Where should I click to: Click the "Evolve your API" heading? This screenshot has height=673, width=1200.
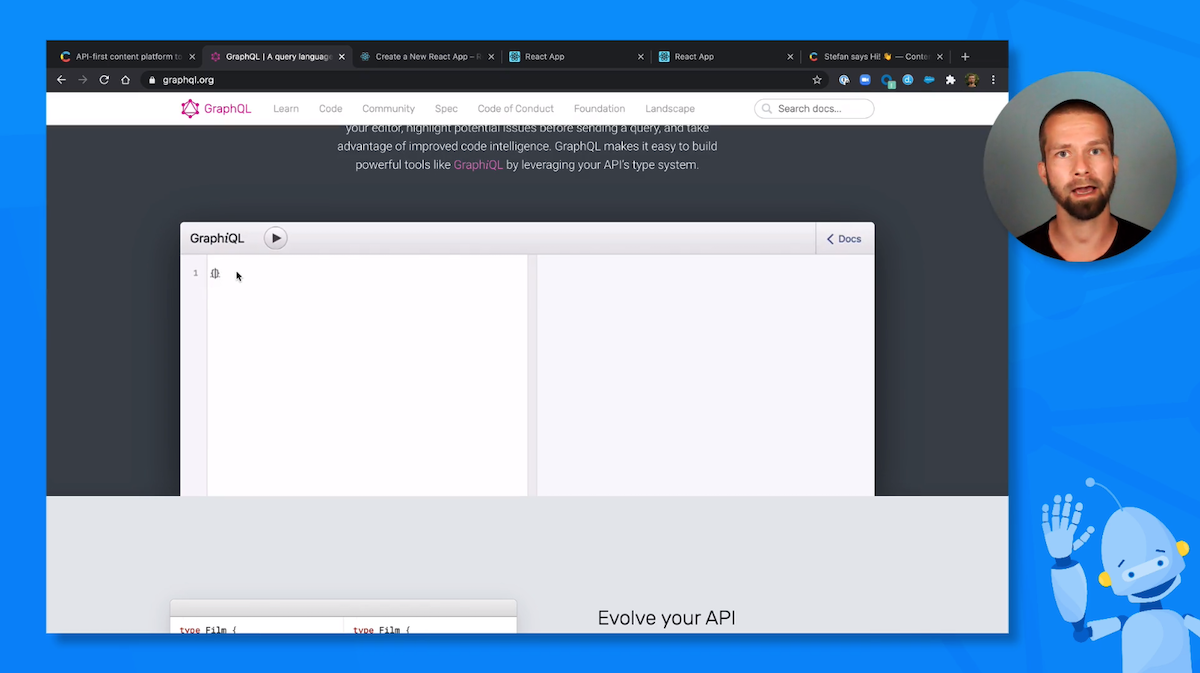tap(666, 618)
